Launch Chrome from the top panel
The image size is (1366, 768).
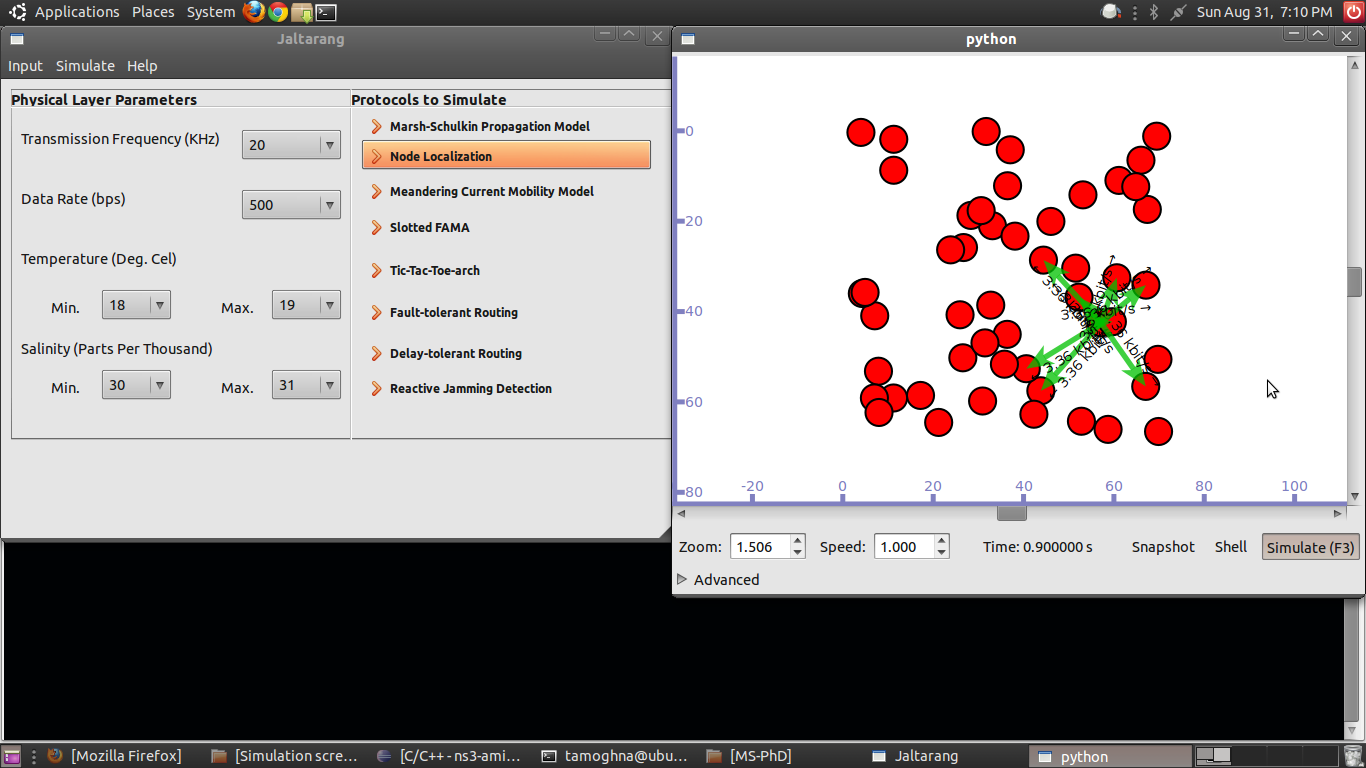278,12
